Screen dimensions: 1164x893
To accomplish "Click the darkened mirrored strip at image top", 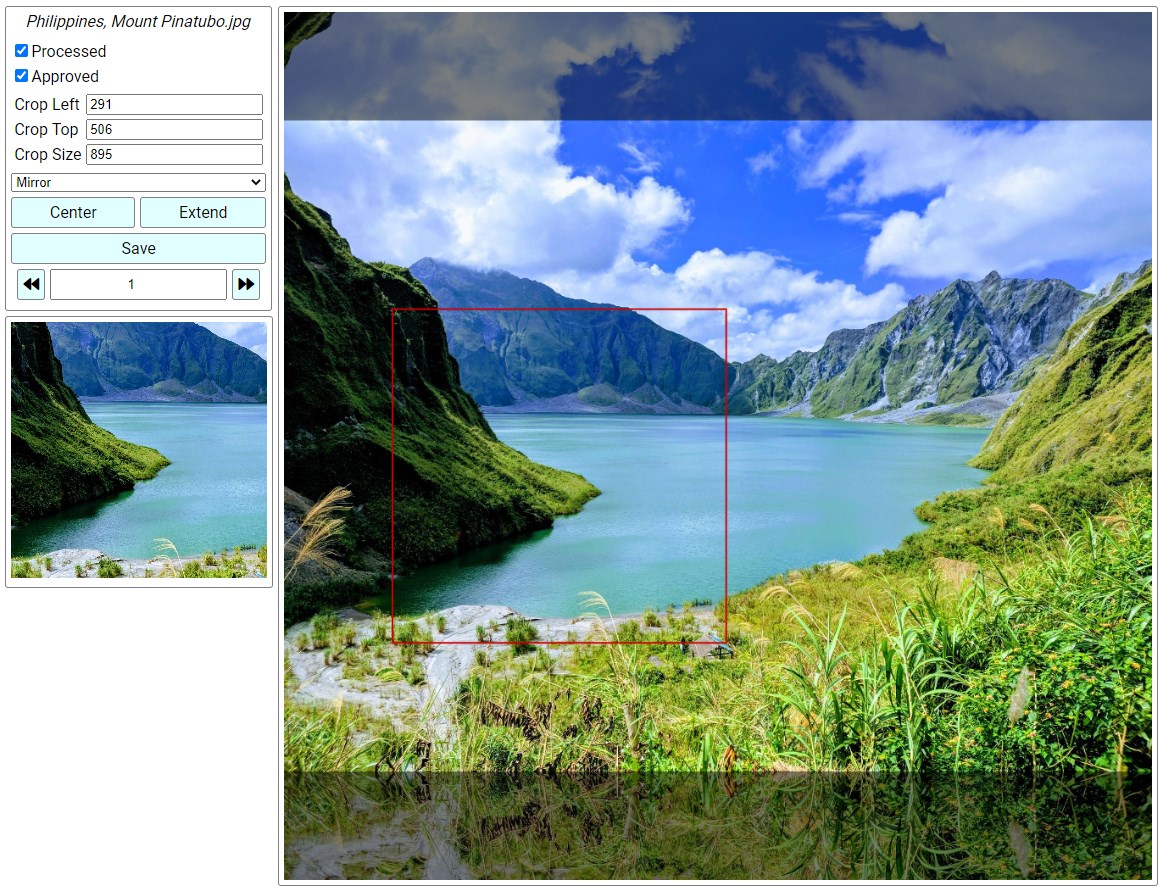I will point(717,66).
